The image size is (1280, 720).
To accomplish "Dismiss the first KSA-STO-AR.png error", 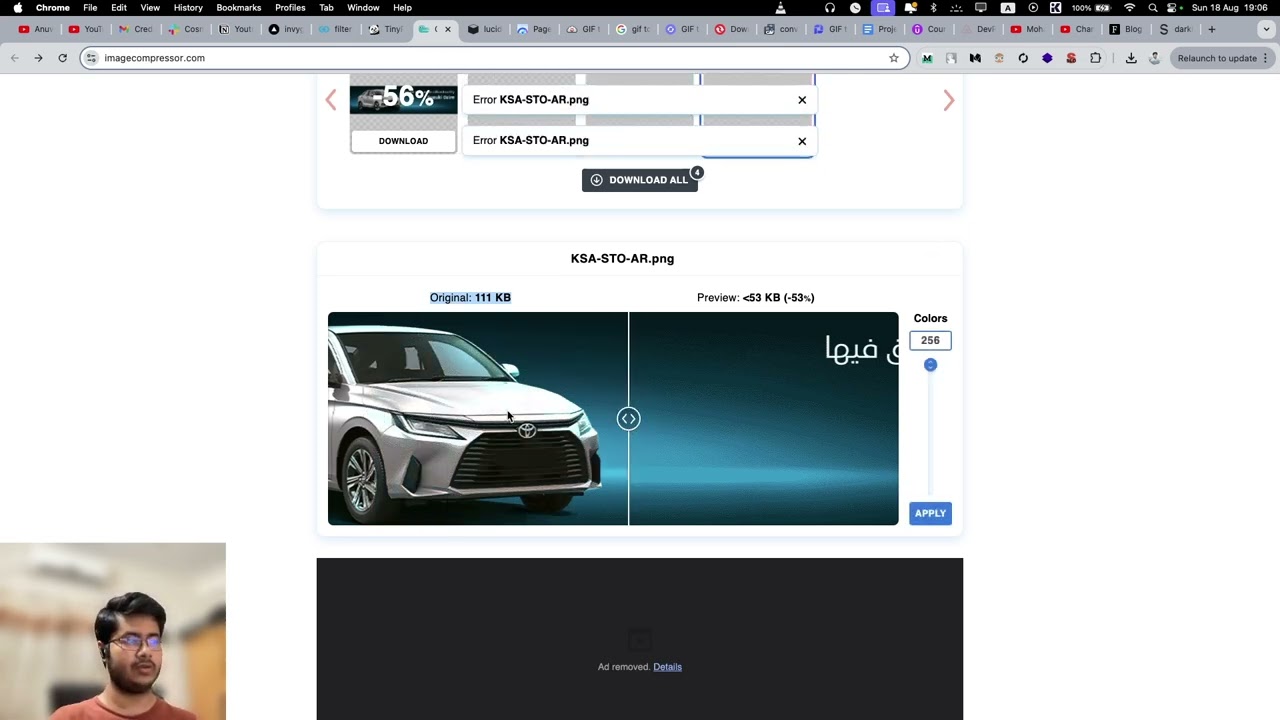I will [x=802, y=100].
